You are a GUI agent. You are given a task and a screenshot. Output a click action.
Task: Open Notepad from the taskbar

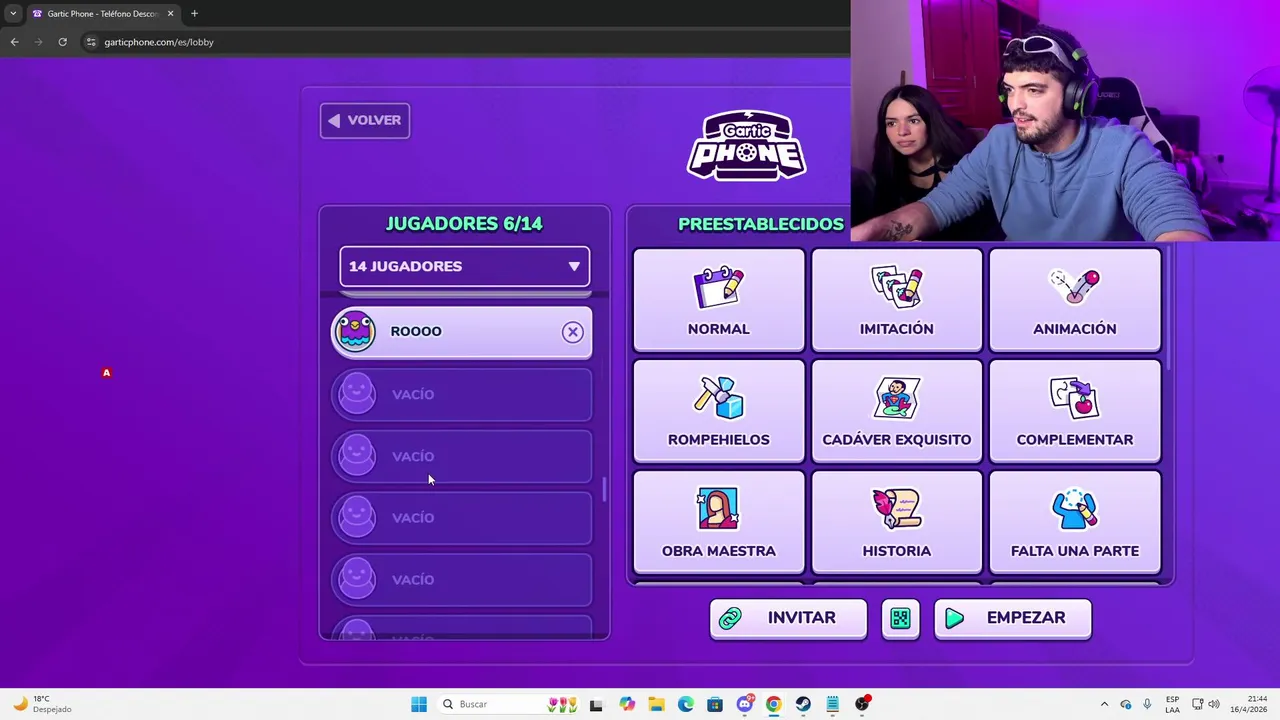tap(832, 704)
